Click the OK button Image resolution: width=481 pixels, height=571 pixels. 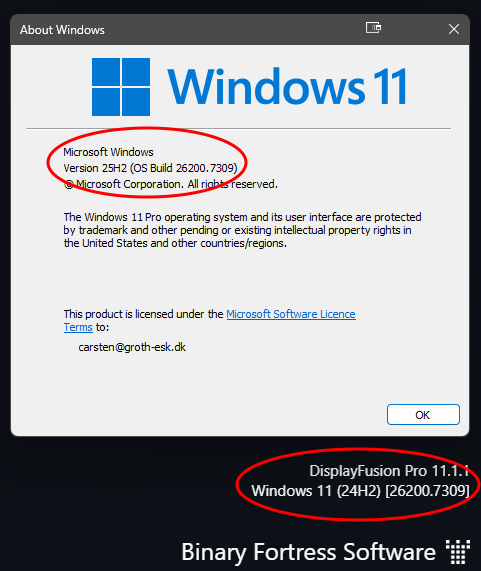tap(423, 414)
